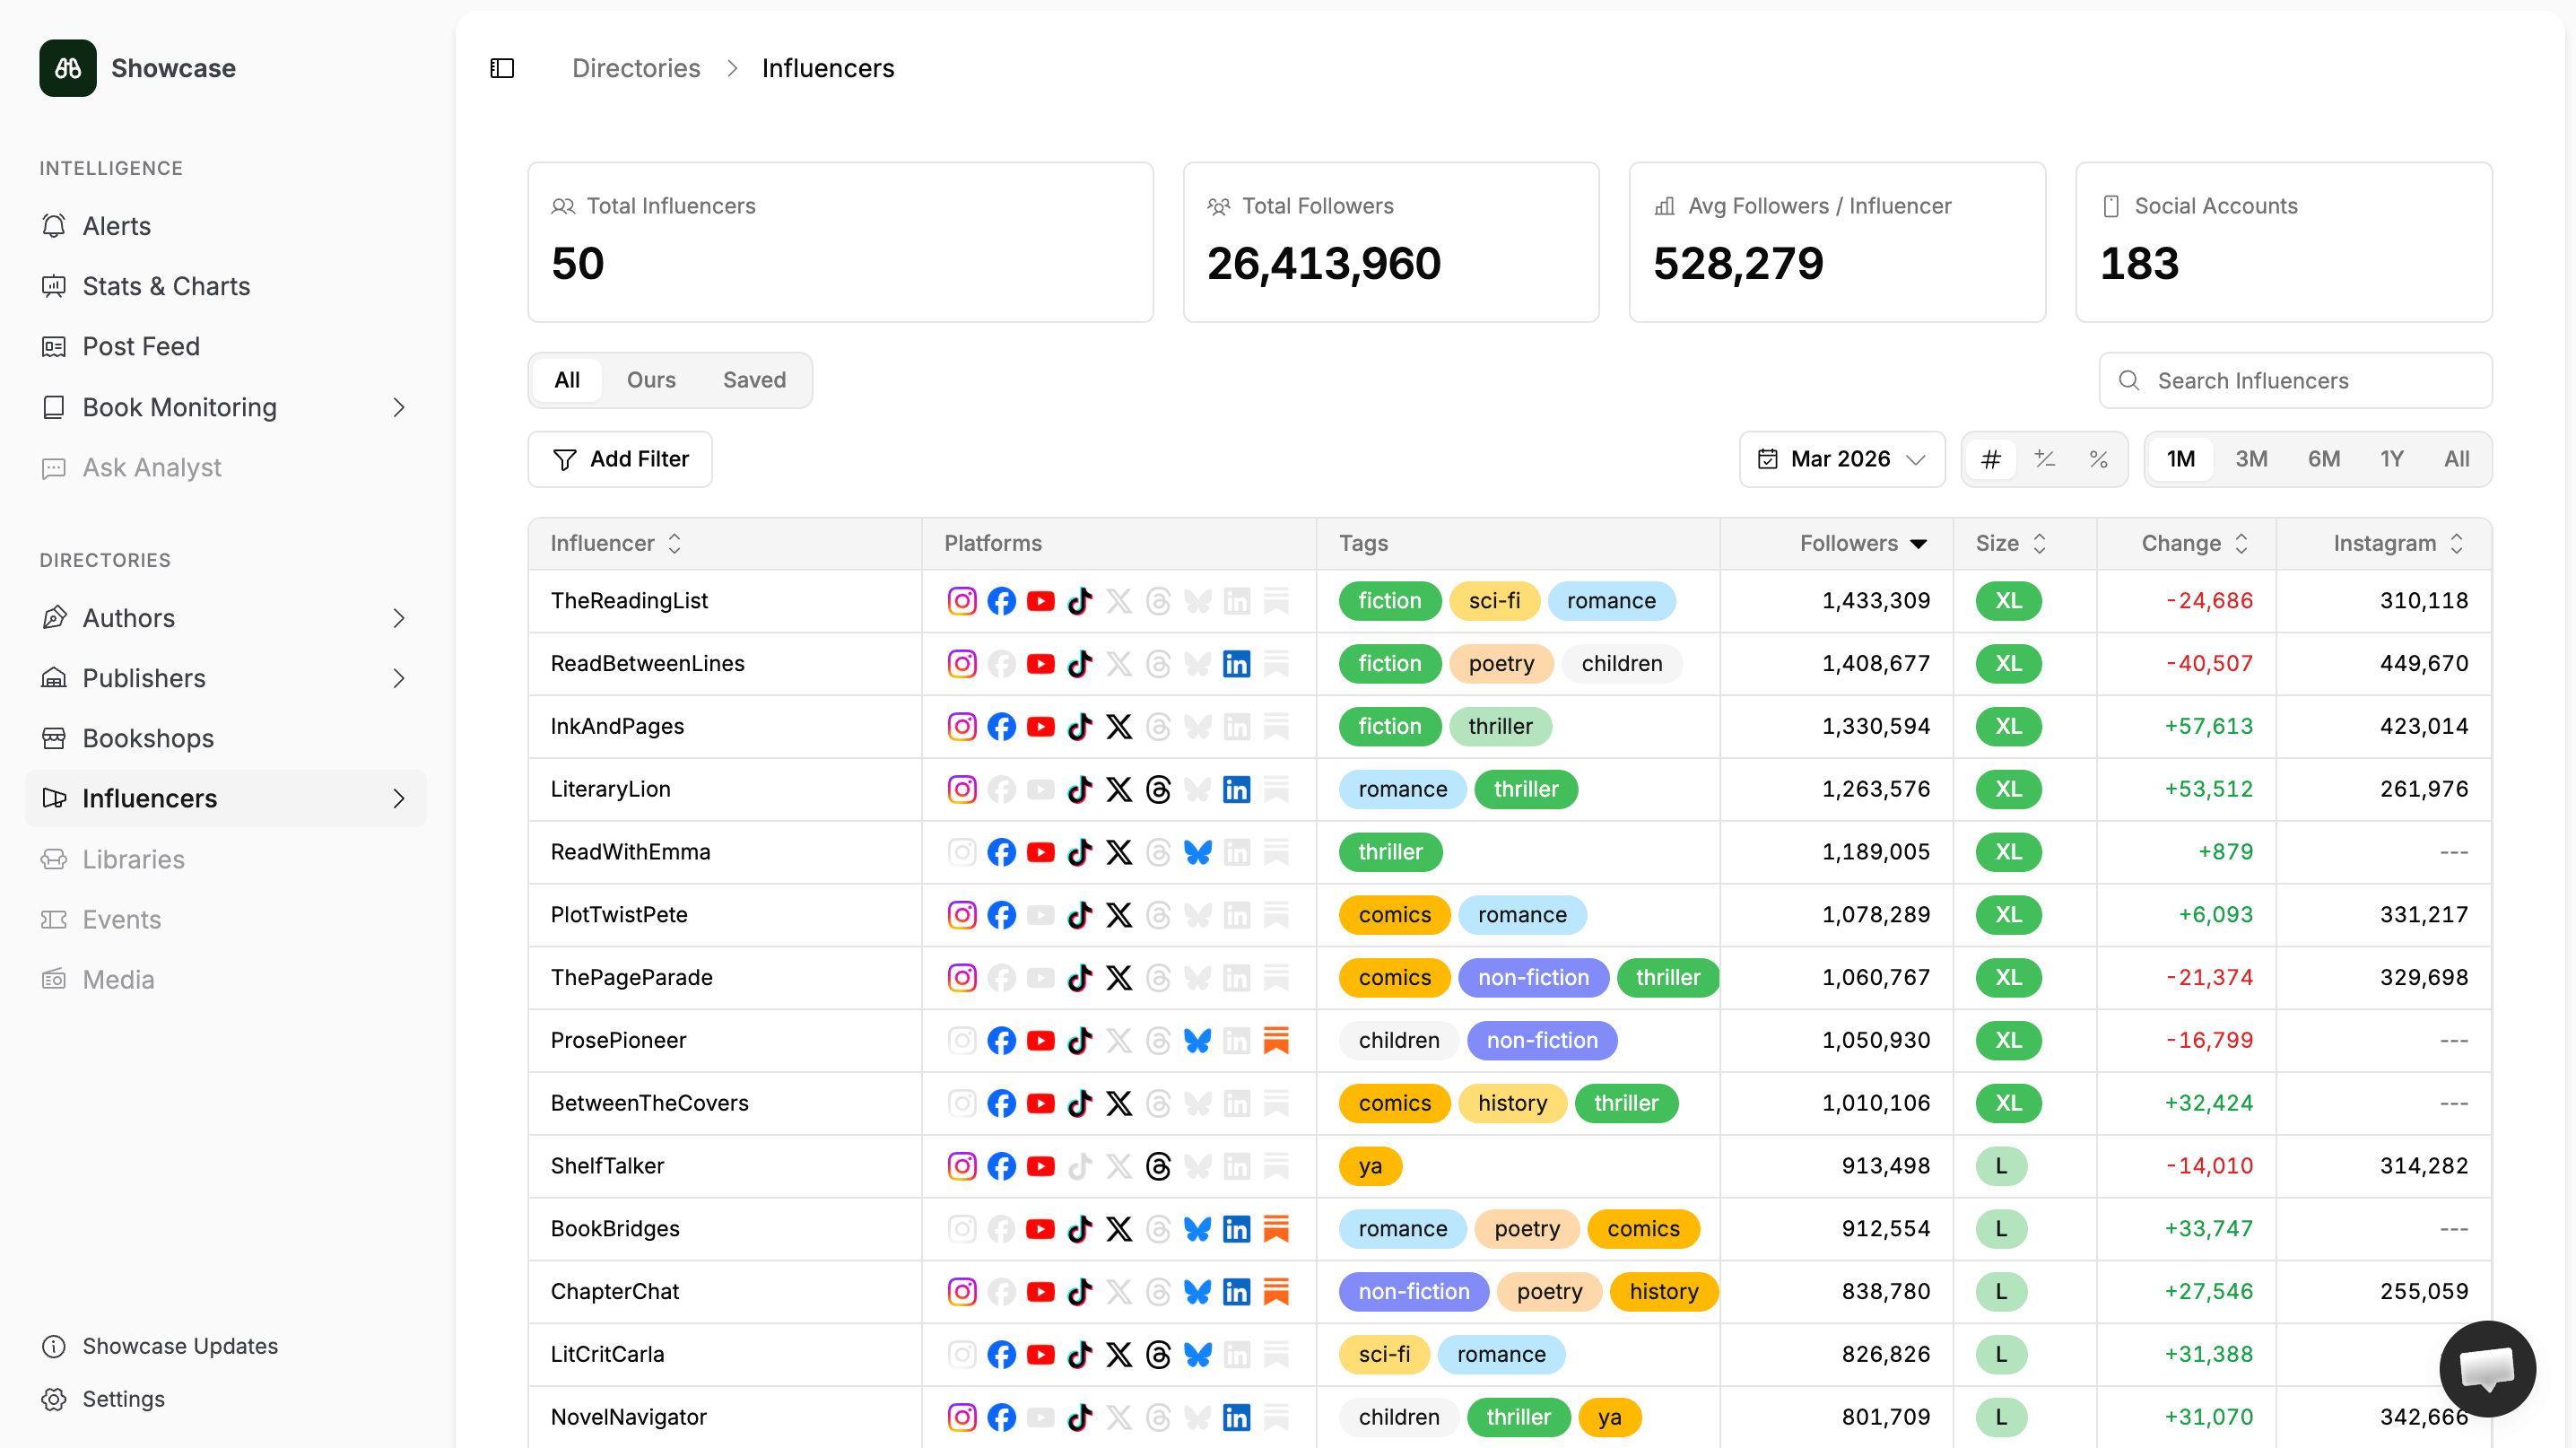
Task: Click the Add Filter button
Action: 620,459
